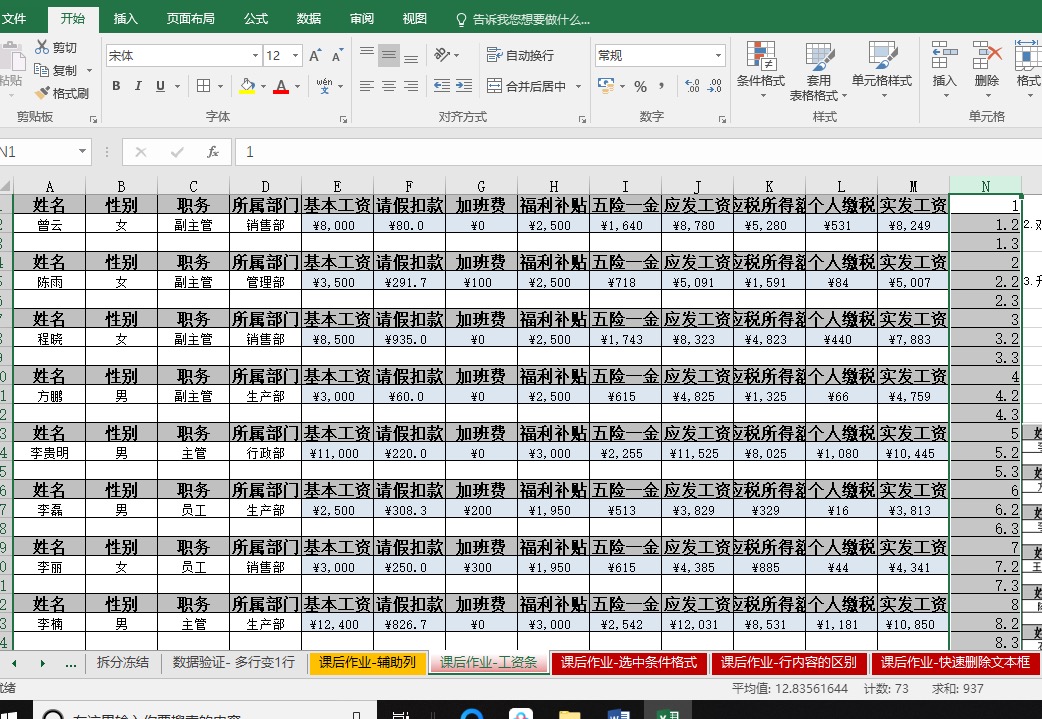Click the insert function fx icon
The image size is (1042, 719).
point(212,152)
